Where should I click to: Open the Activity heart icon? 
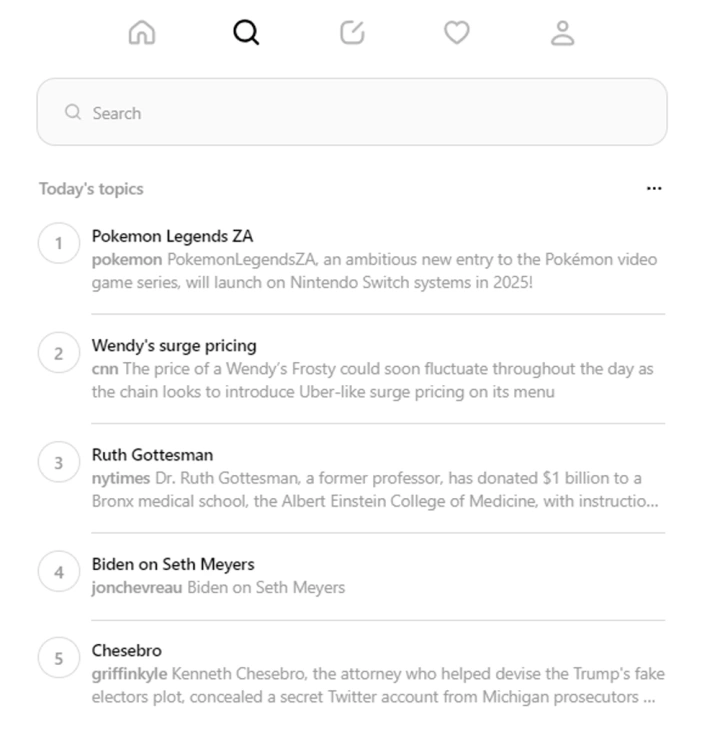[457, 33]
